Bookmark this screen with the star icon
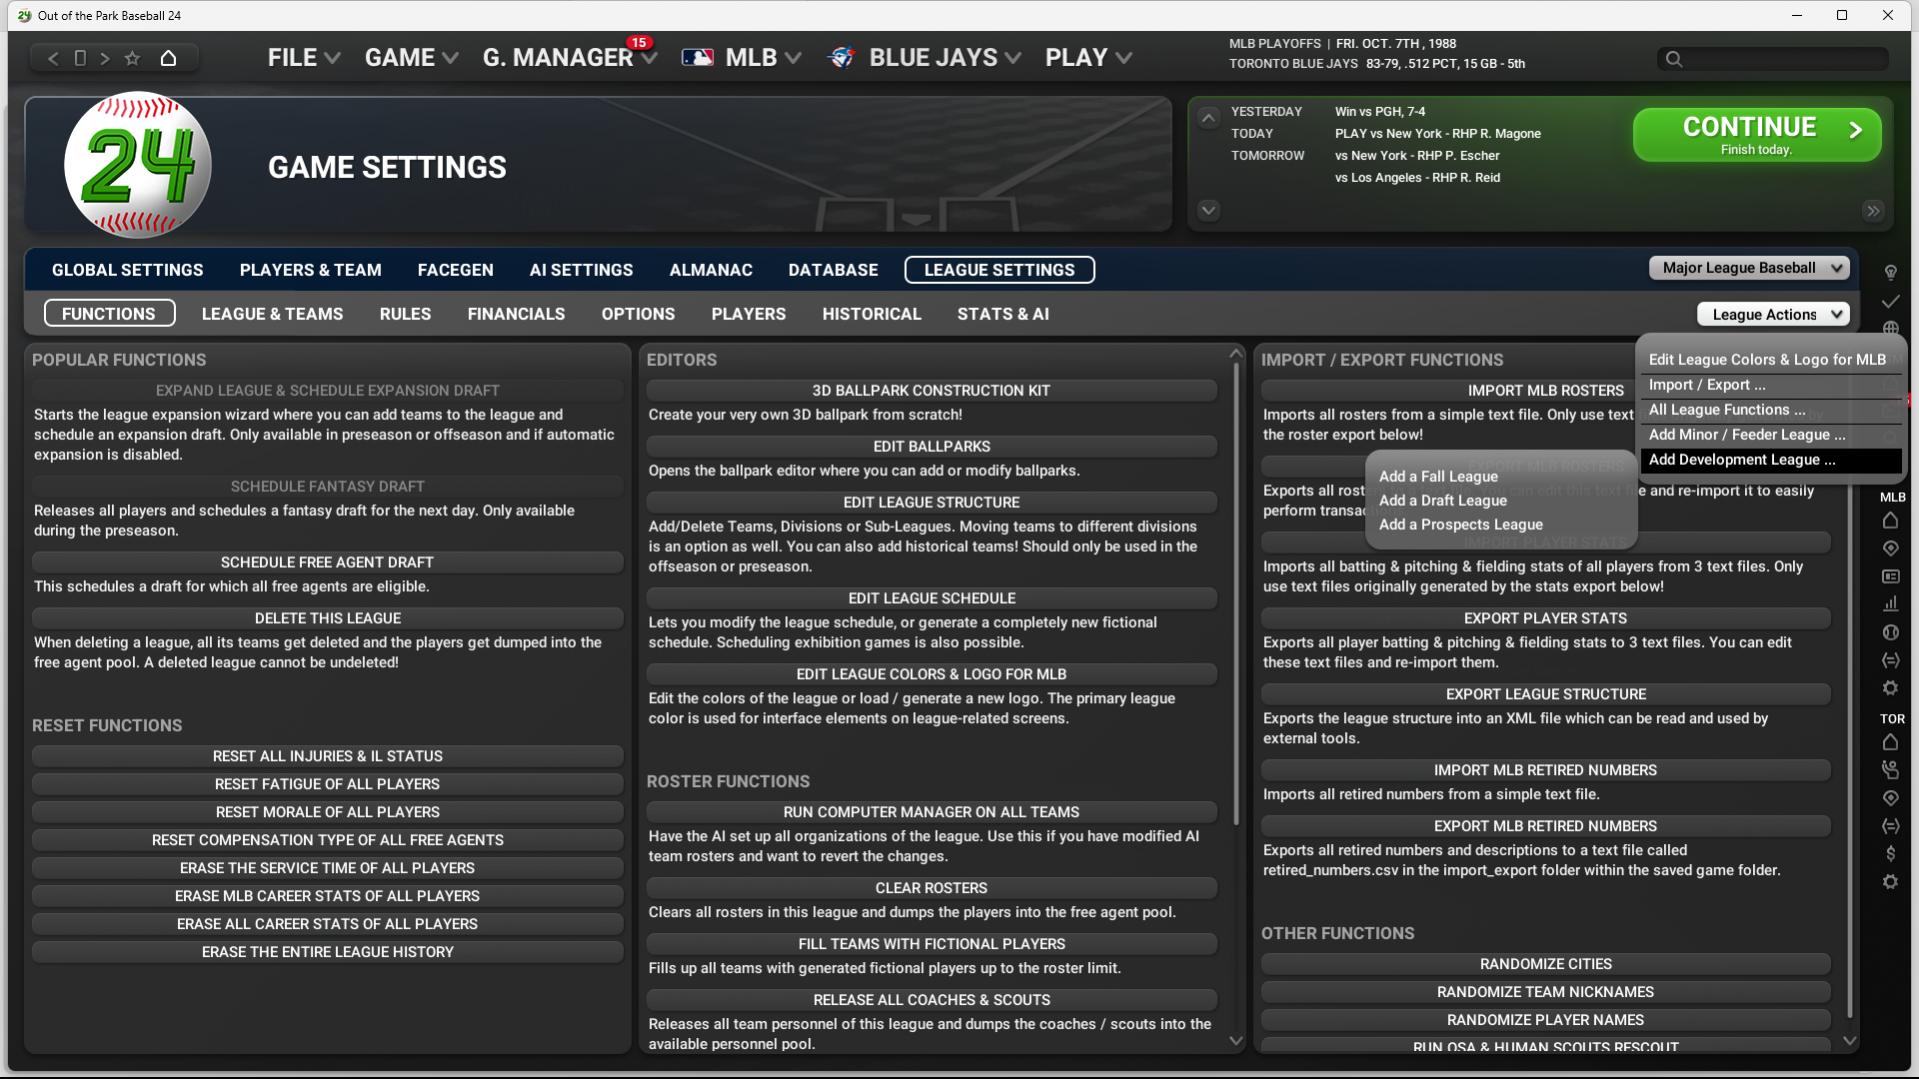This screenshot has width=1919, height=1079. click(x=132, y=58)
